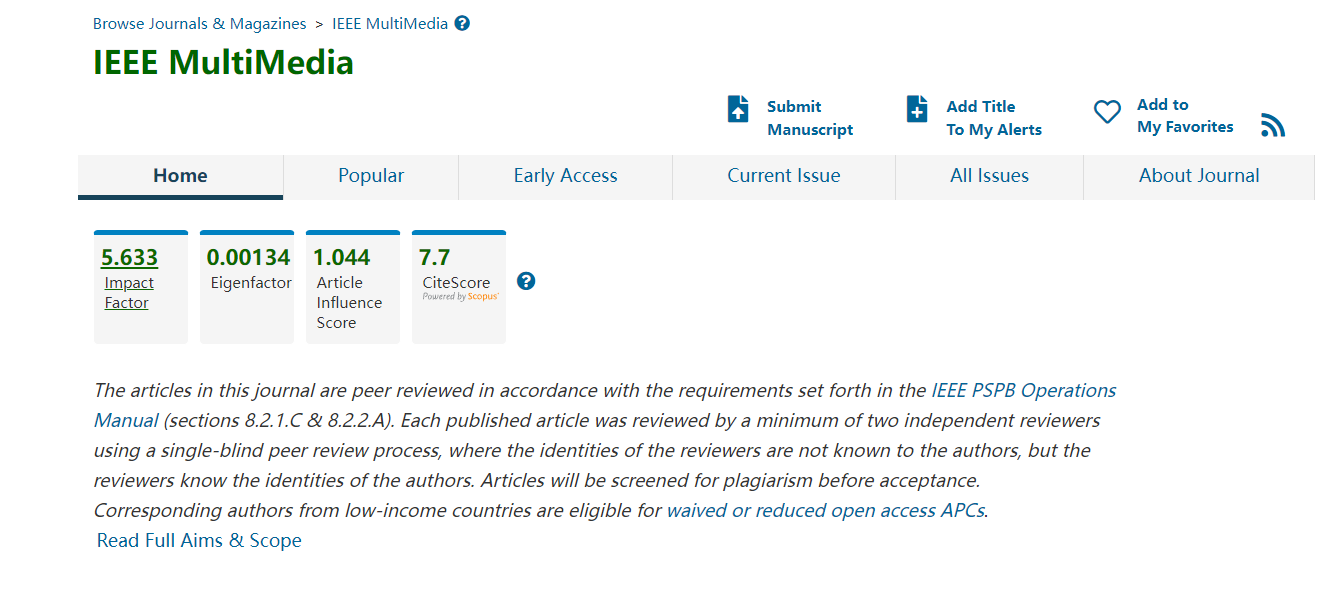Click Add Title To My Alerts text
The width and height of the screenshot is (1334, 592).
[x=994, y=118]
